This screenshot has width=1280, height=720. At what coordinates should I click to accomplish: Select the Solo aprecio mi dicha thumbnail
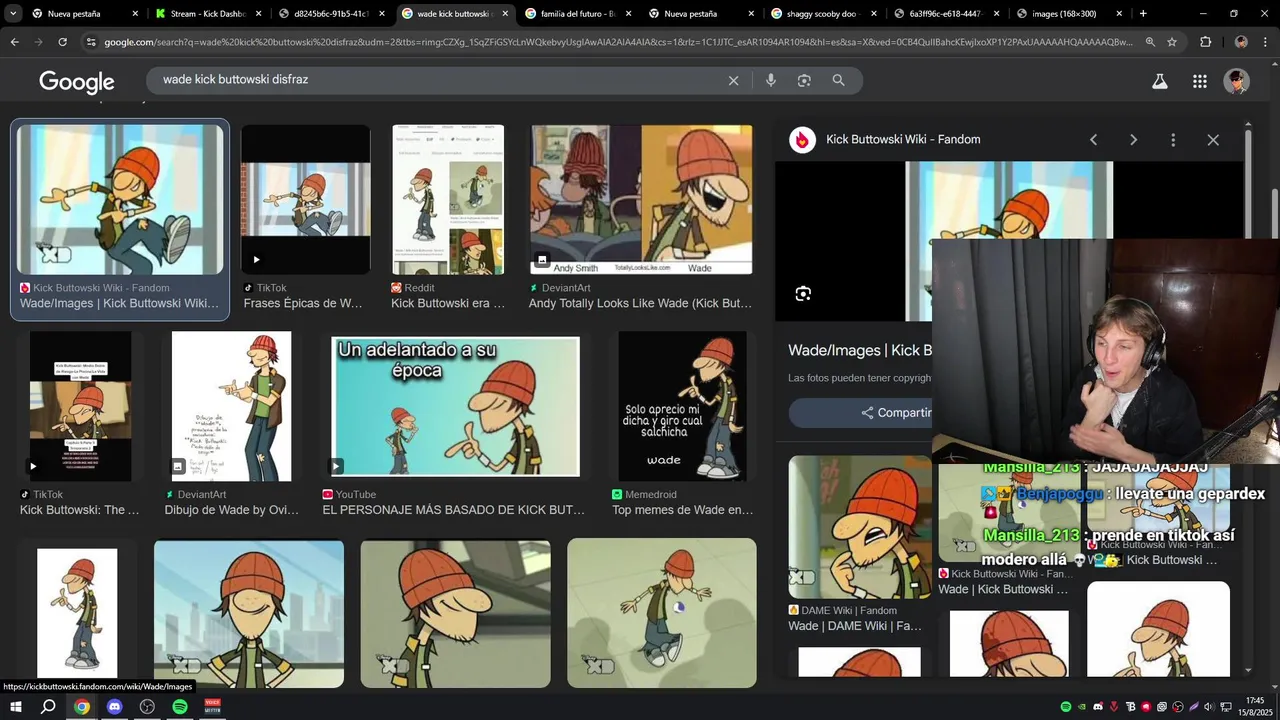click(x=682, y=406)
